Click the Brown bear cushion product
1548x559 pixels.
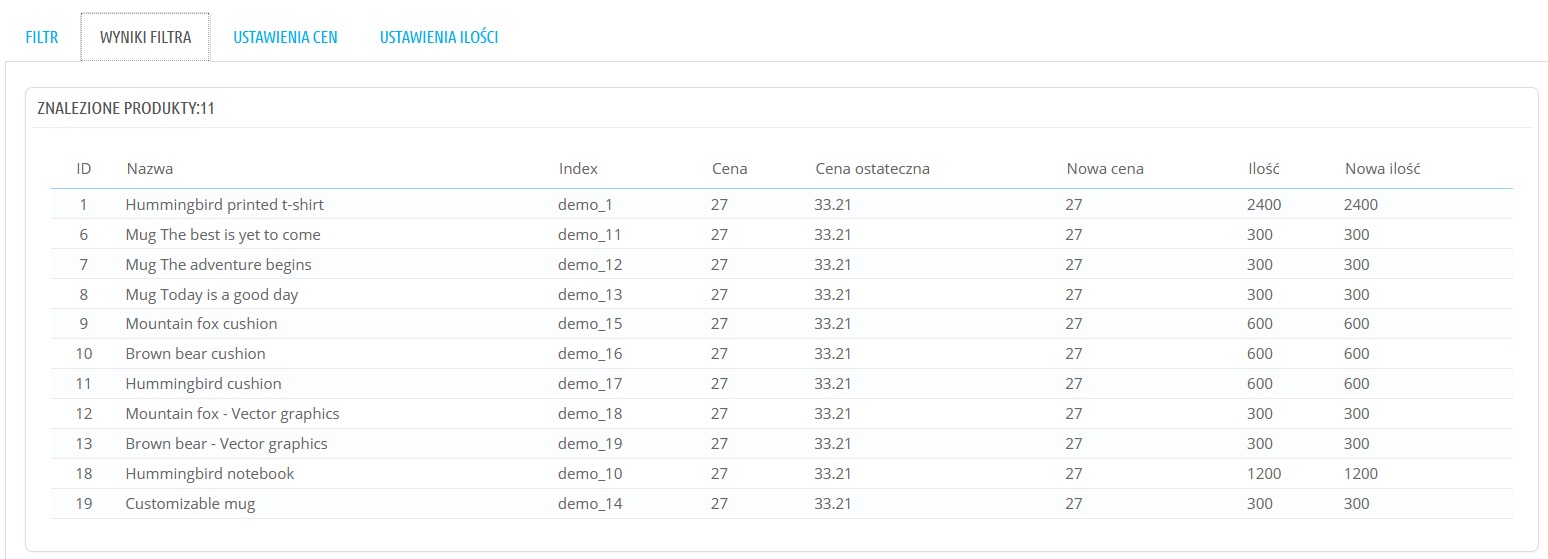(195, 354)
